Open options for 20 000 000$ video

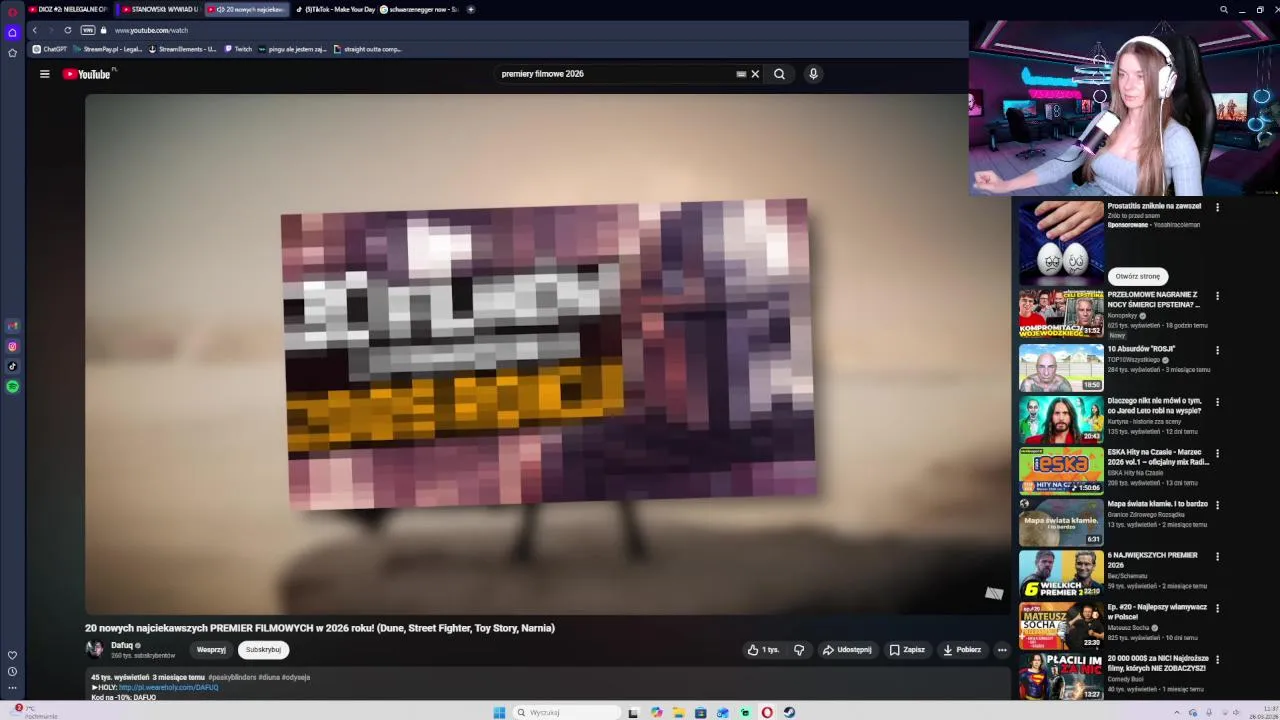pos(1217,660)
